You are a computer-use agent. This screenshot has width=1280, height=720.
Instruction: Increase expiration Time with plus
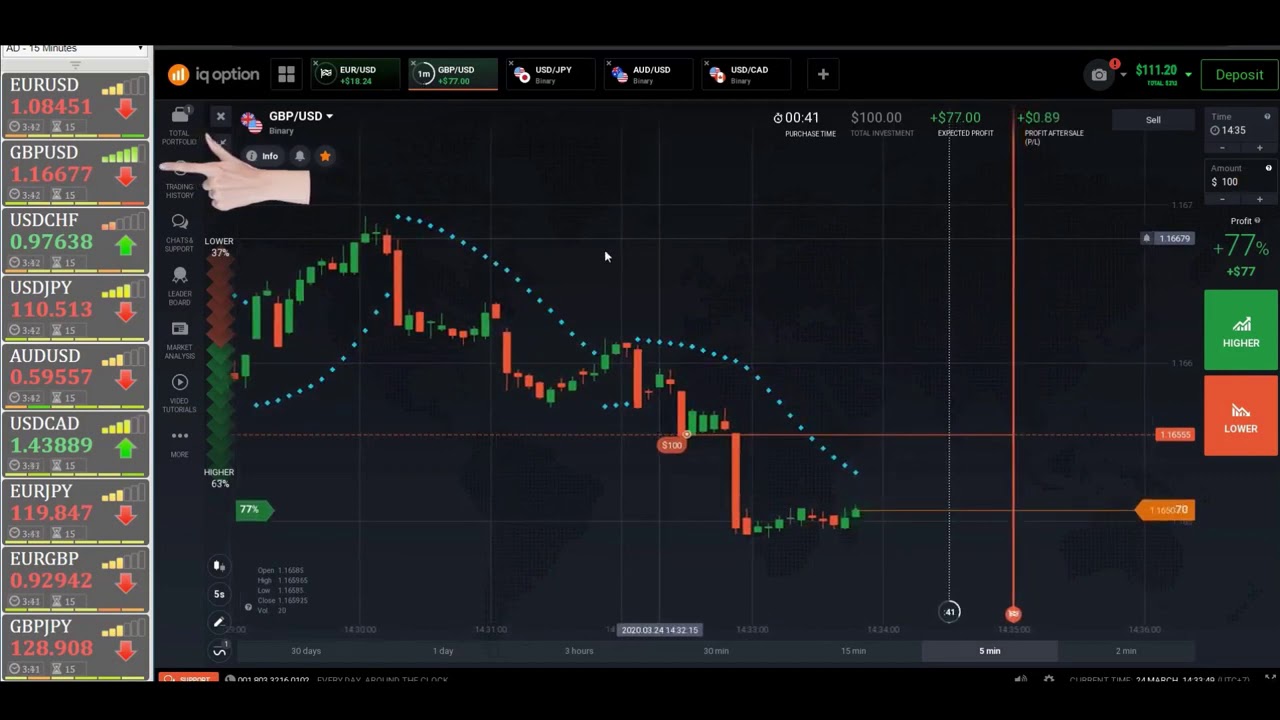(x=1259, y=148)
